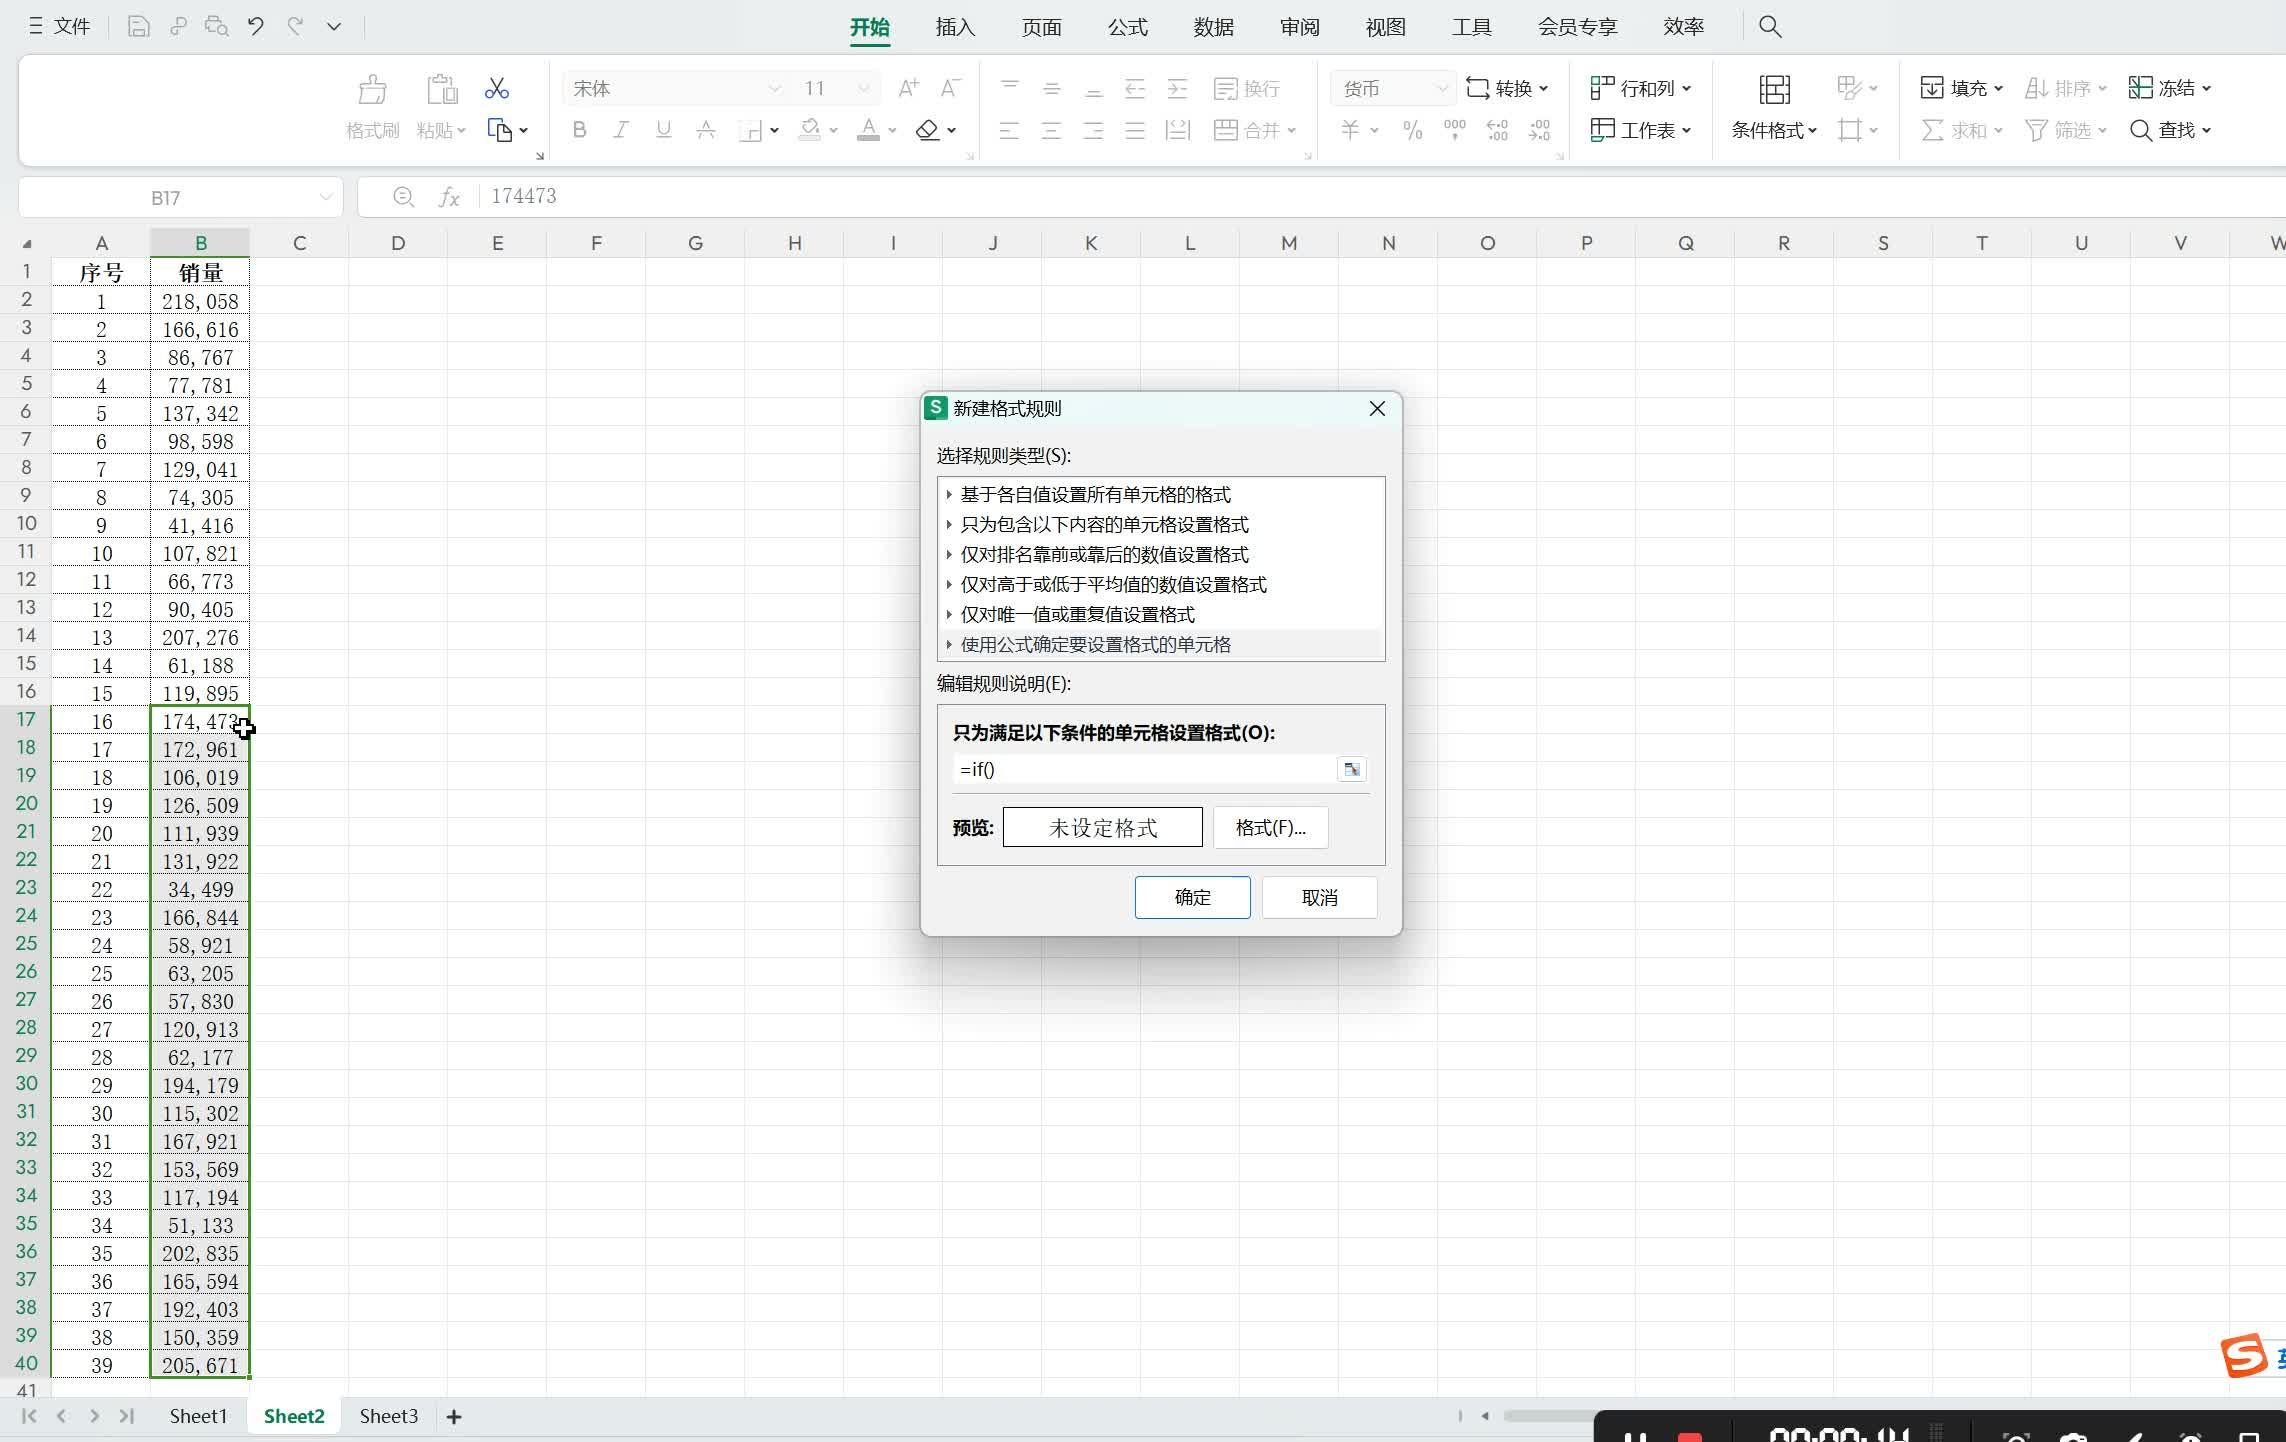Viewport: 2286px width, 1442px height.
Task: Switch to the Data (数据) tab
Action: (1213, 27)
